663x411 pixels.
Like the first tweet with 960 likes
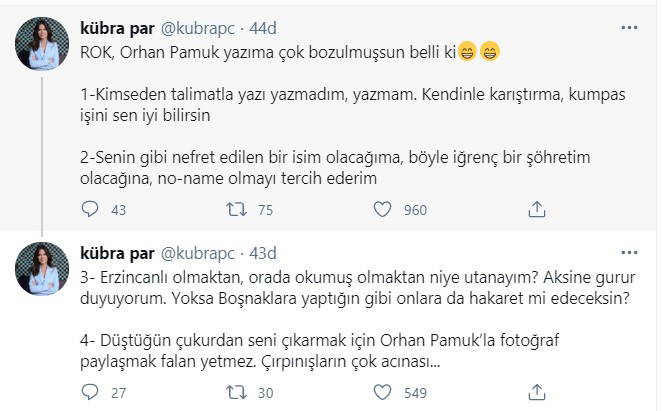[x=381, y=209]
